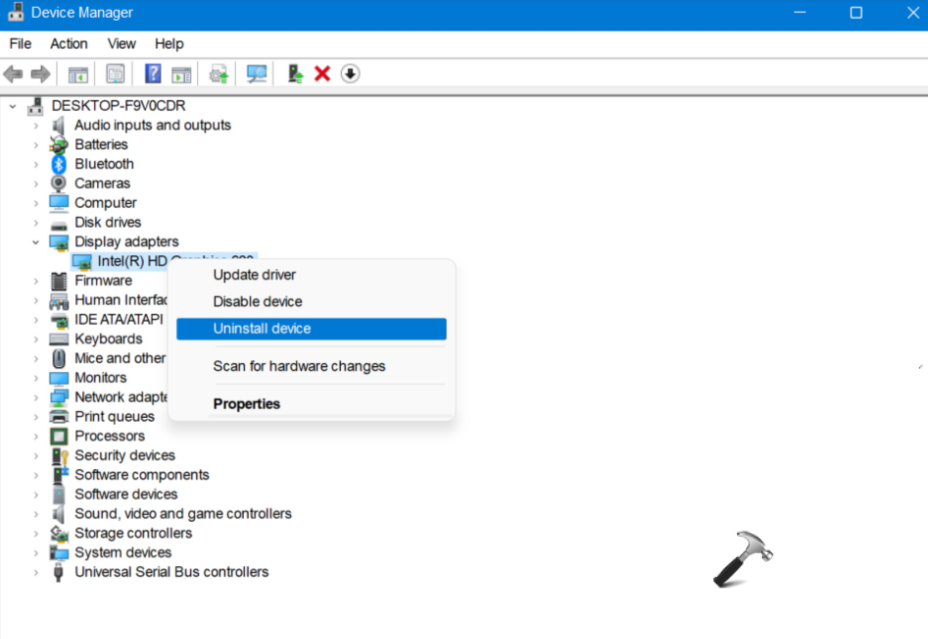Select the Print queues label
The height and width of the screenshot is (639, 928).
[114, 417]
